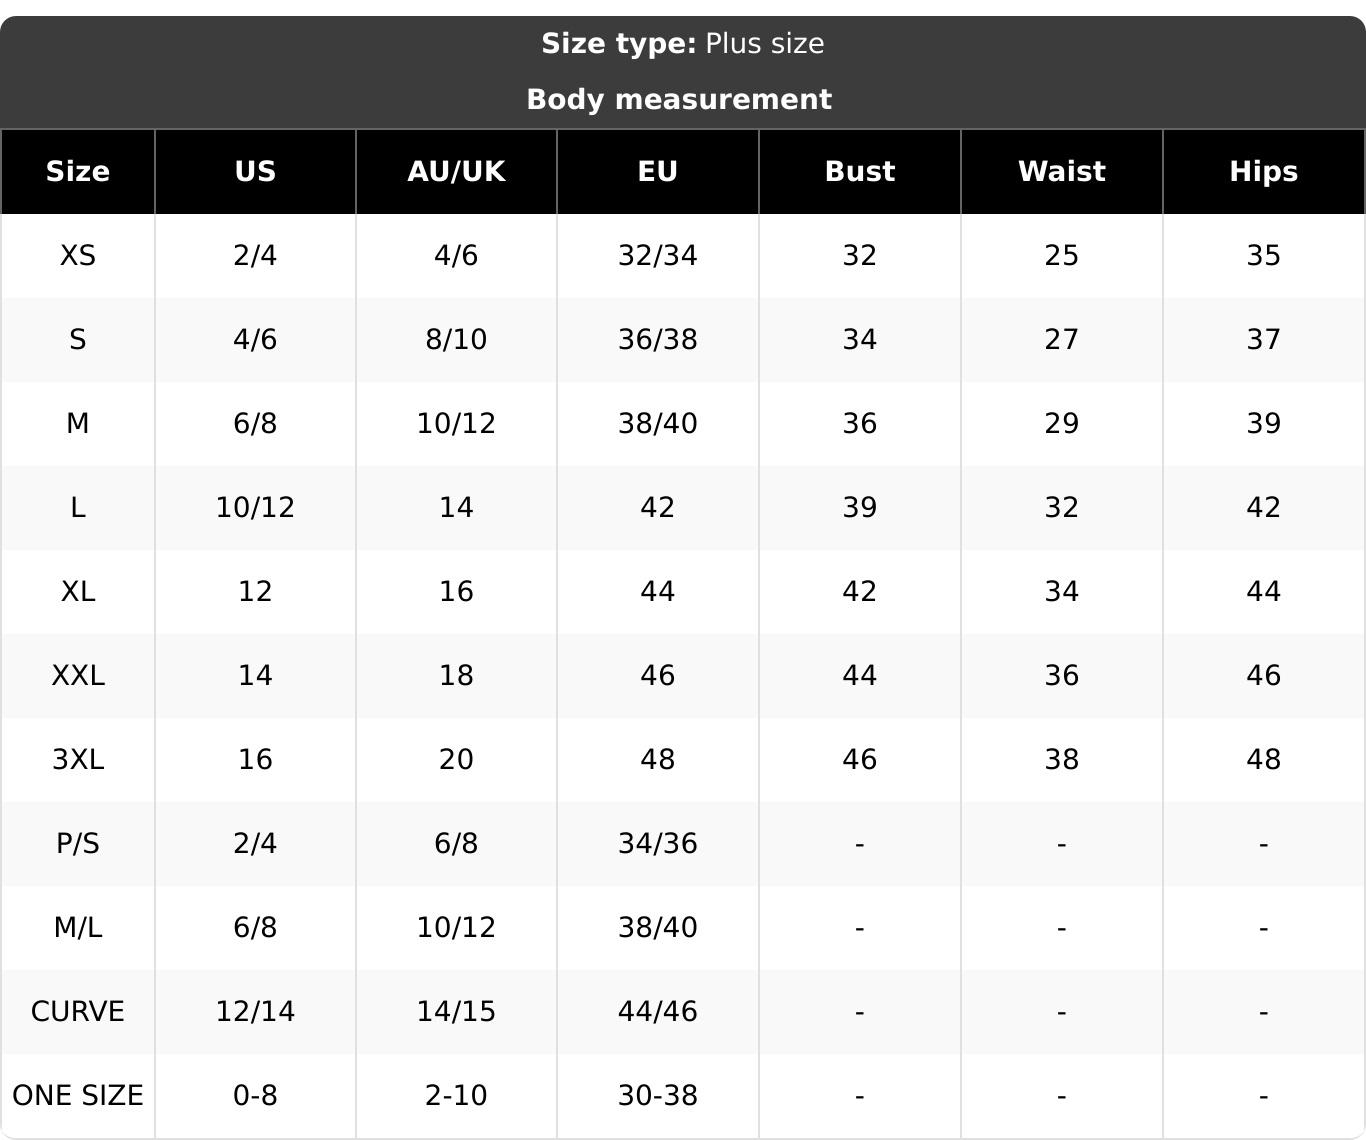Click the Hips column header
This screenshot has width=1366, height=1140.
(x=1264, y=171)
